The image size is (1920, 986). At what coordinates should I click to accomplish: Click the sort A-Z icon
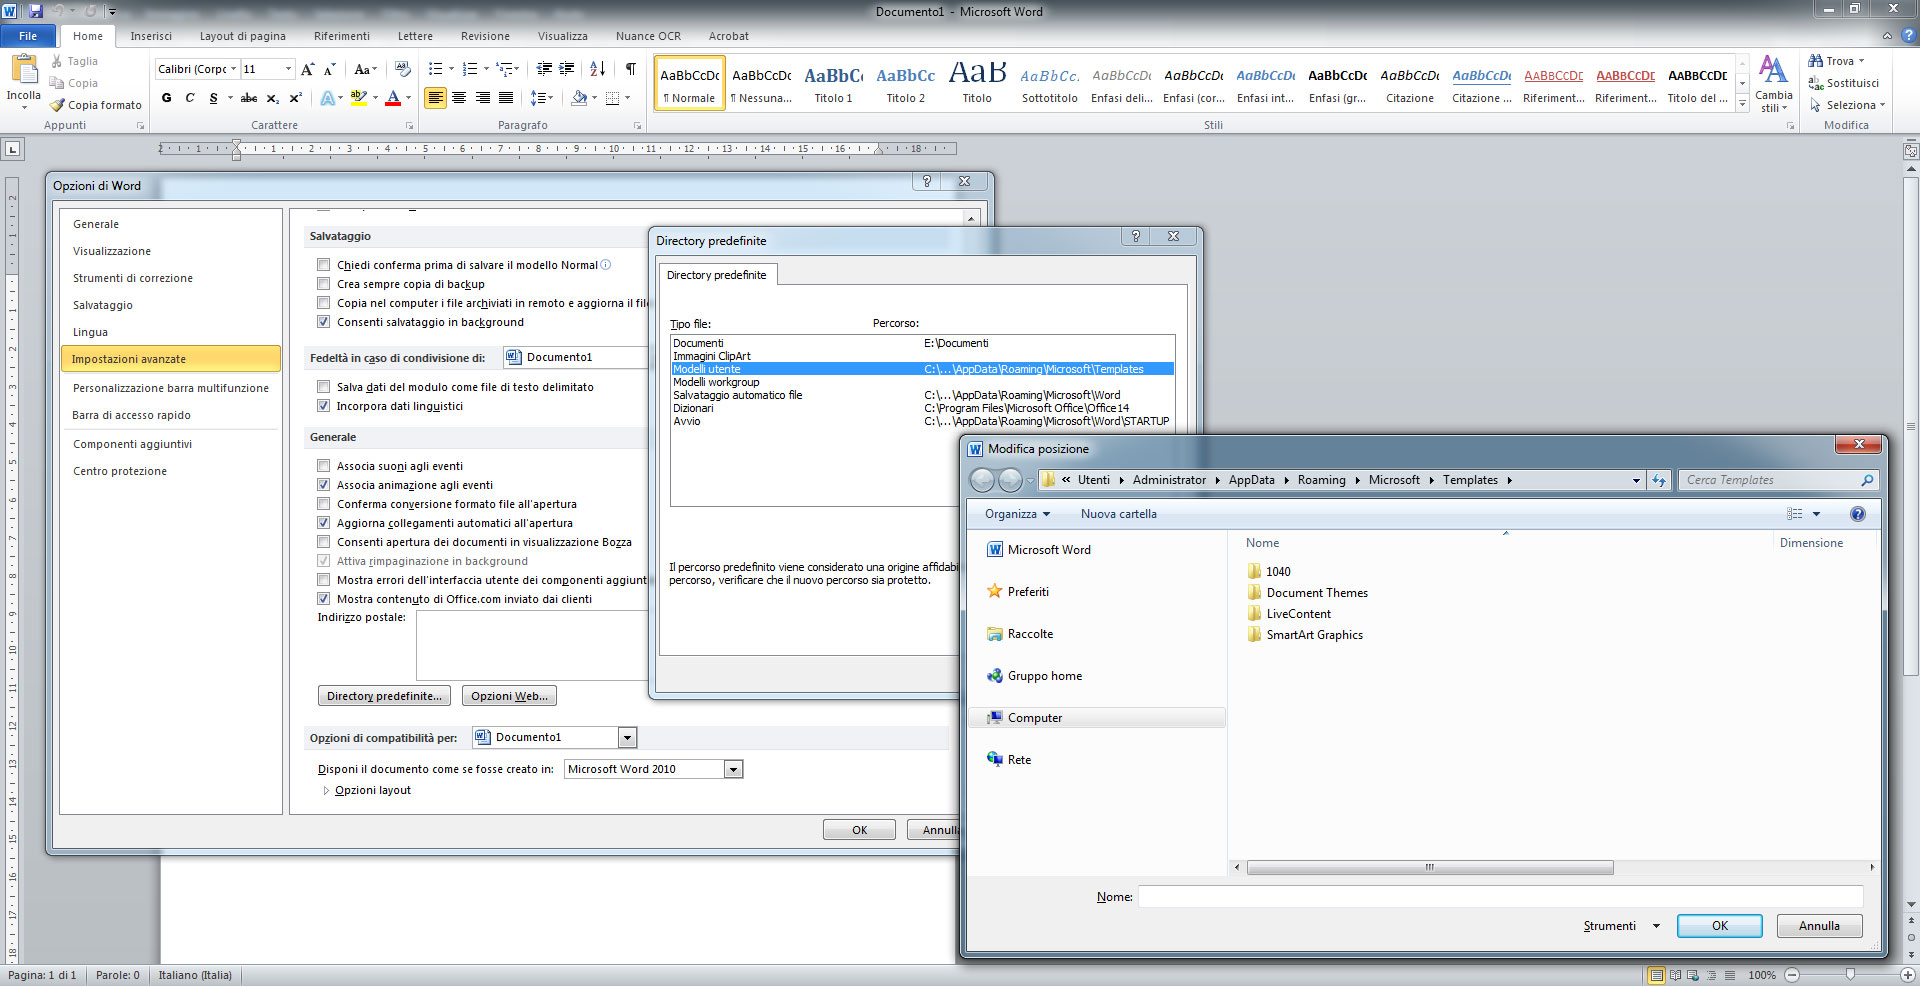click(x=597, y=69)
